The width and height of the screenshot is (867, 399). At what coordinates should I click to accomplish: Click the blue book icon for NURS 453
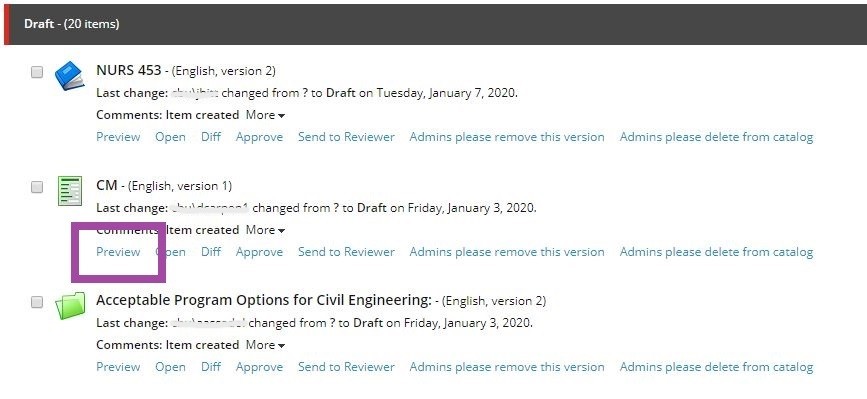point(70,76)
